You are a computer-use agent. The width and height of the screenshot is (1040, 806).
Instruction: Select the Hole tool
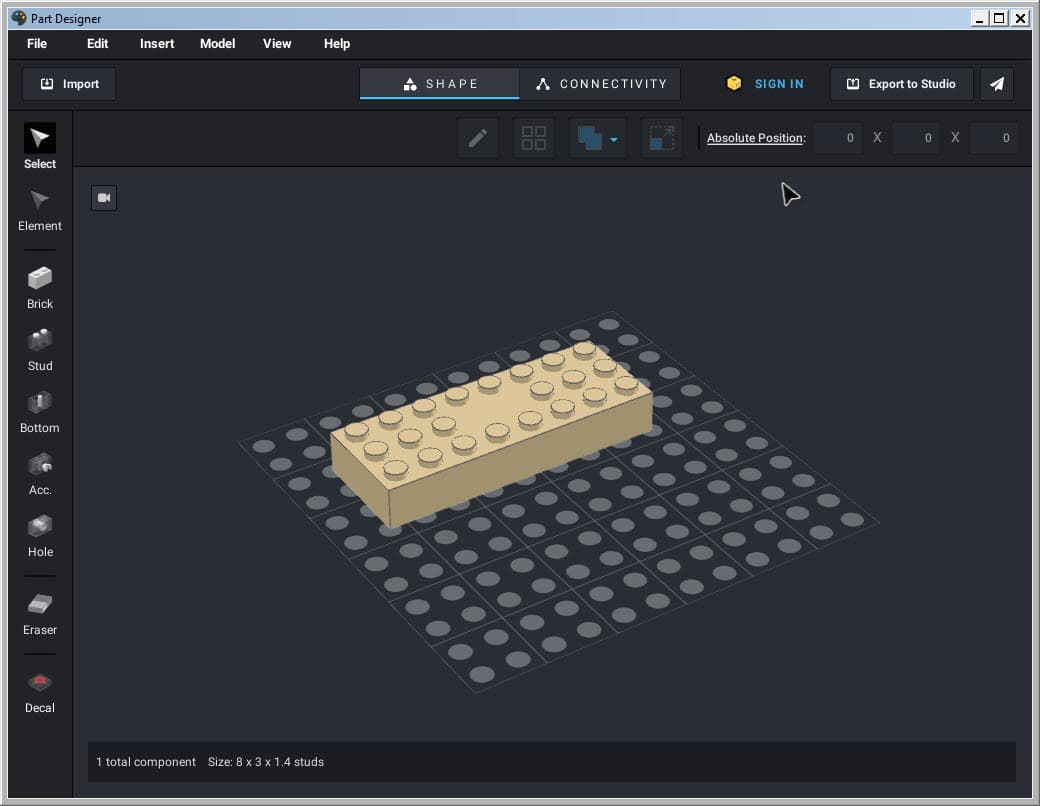point(40,536)
